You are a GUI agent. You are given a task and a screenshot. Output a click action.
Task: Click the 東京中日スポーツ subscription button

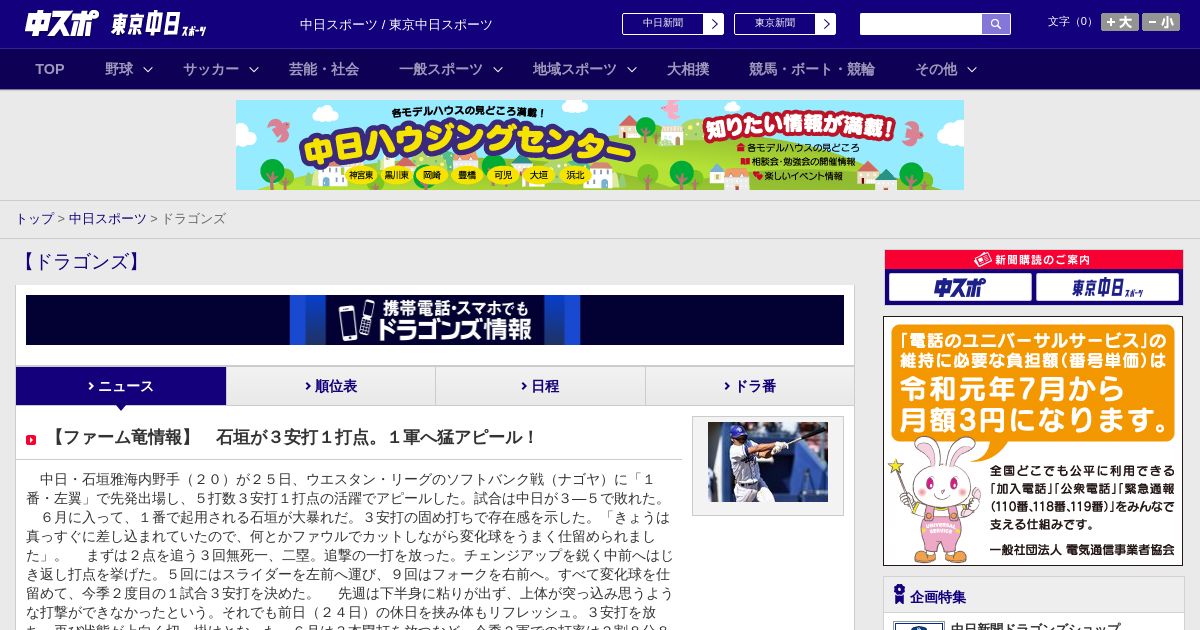[1108, 288]
